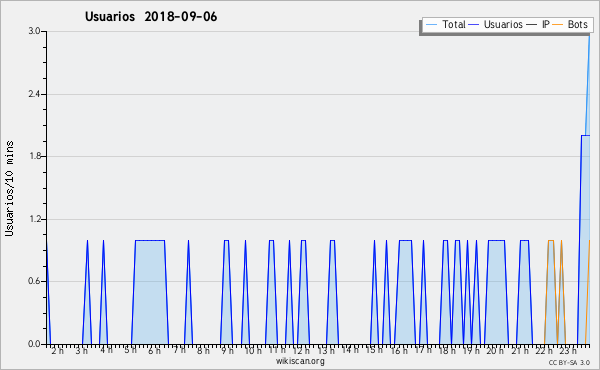The height and width of the screenshot is (370, 600).
Task: Click the '20 h' x-axis label
Action: click(495, 351)
